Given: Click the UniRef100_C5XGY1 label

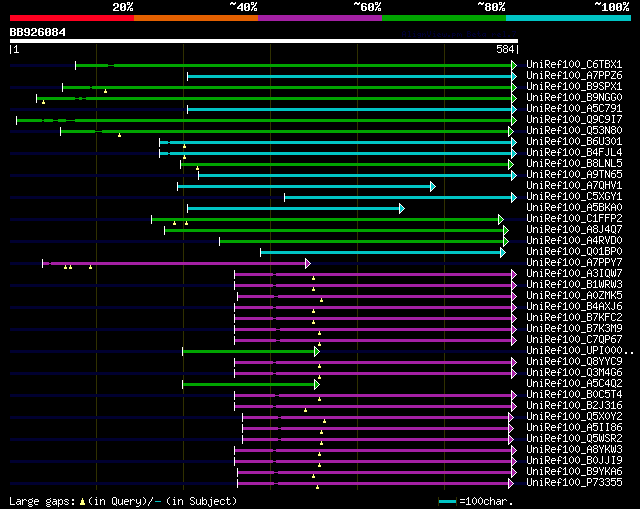Looking at the screenshot, I should (574, 197).
